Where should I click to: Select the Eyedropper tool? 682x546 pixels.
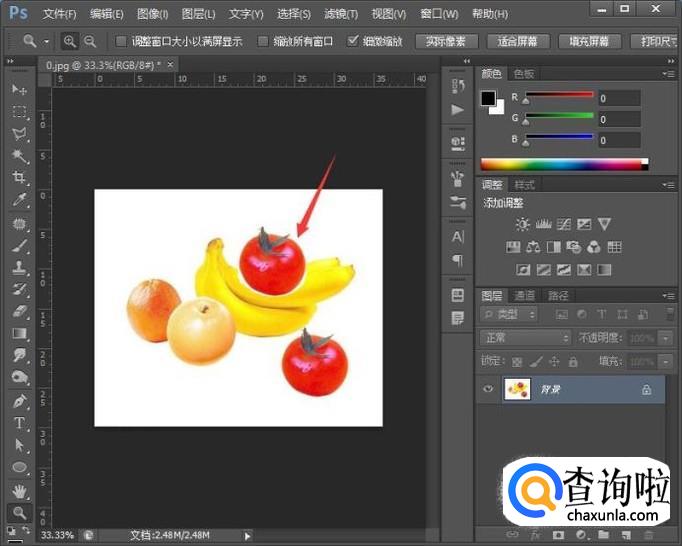pyautogui.click(x=19, y=200)
